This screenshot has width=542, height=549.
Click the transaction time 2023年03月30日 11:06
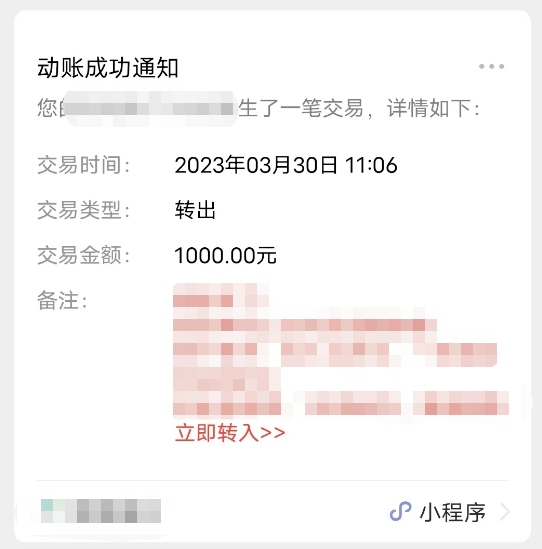coord(286,165)
